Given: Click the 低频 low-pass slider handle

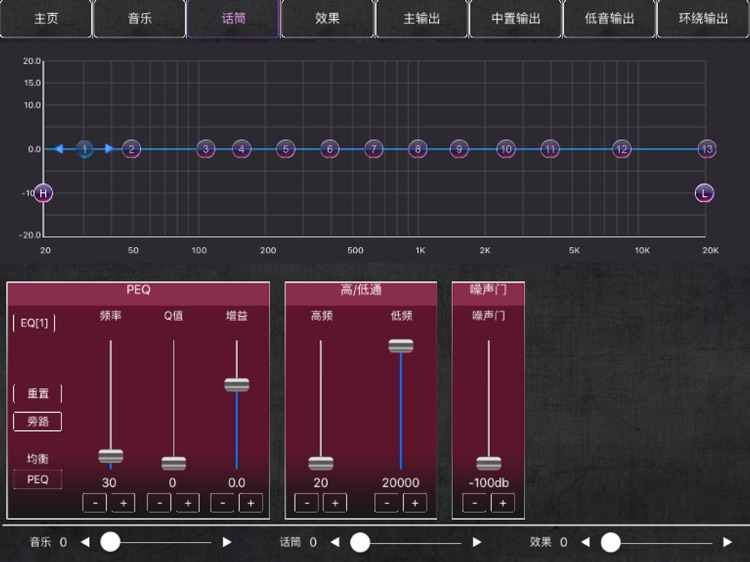Looking at the screenshot, I should coord(401,346).
